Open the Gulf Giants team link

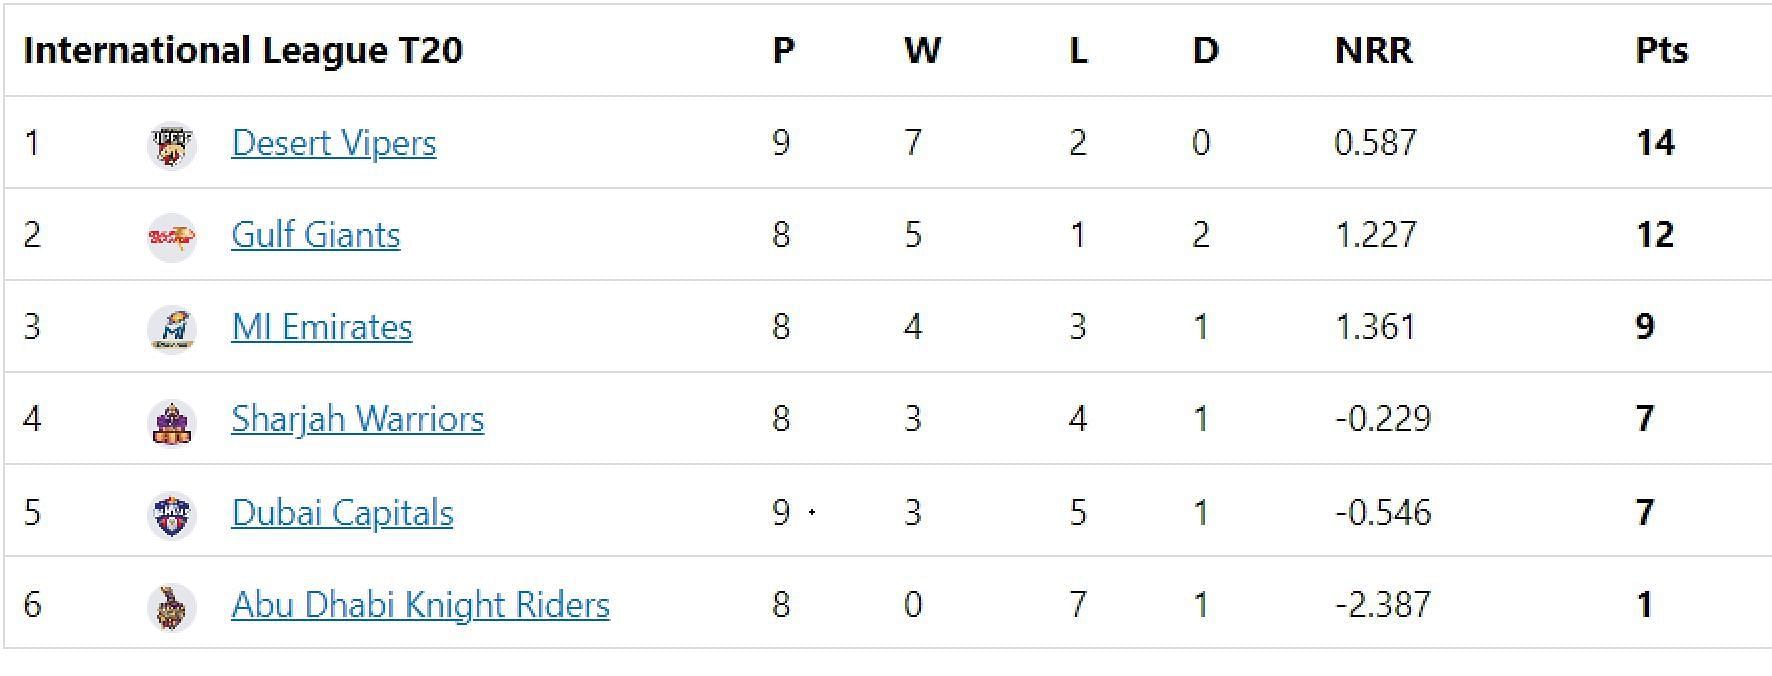point(316,235)
